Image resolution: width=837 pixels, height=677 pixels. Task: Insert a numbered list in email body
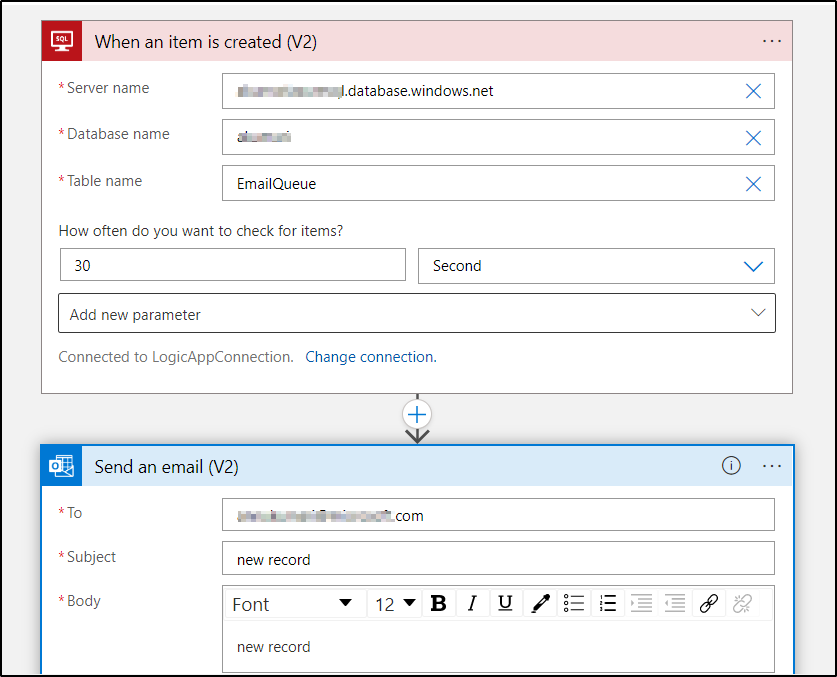[x=607, y=603]
